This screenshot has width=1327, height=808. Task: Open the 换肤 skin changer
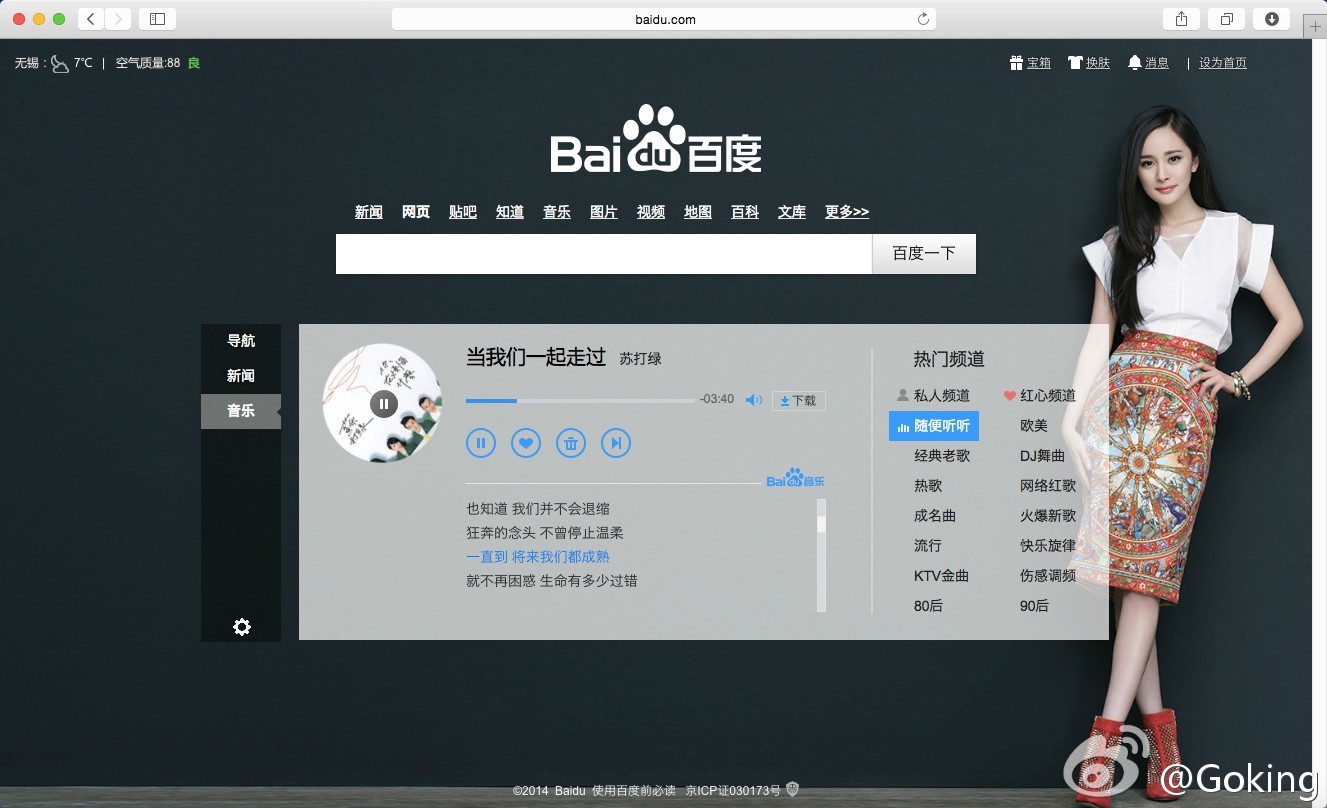tap(1089, 62)
